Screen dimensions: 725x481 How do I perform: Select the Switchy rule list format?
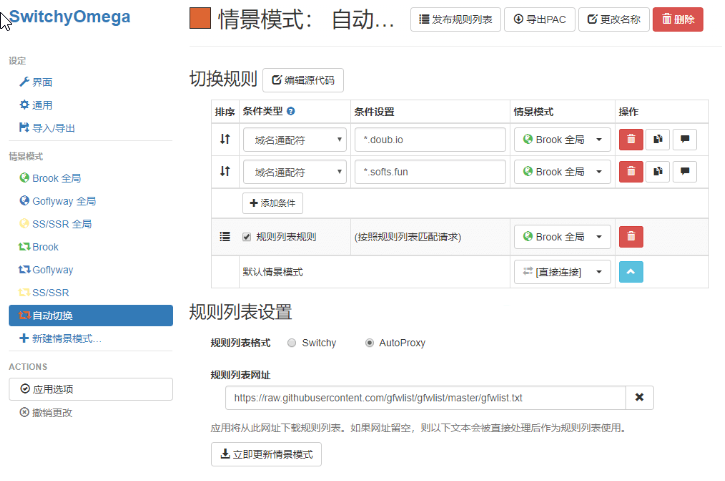pos(291,343)
